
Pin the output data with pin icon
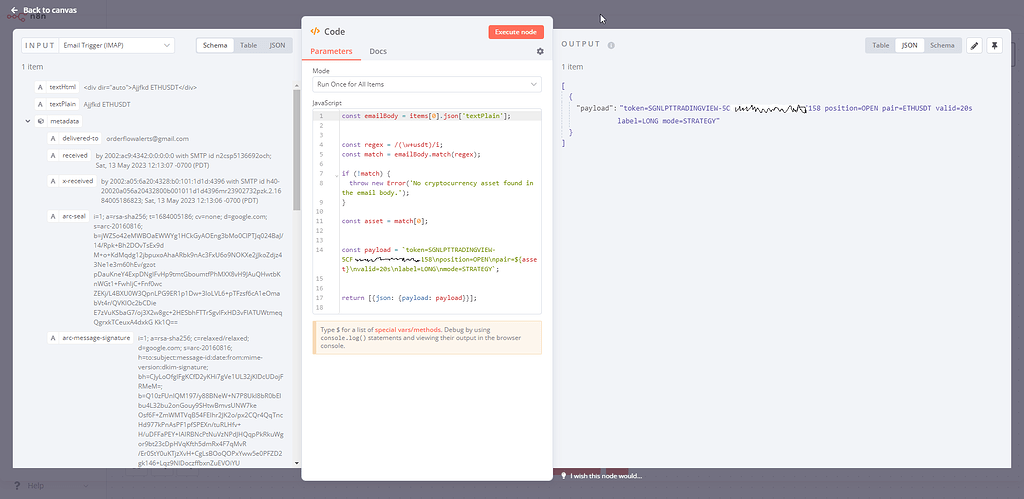coord(994,45)
